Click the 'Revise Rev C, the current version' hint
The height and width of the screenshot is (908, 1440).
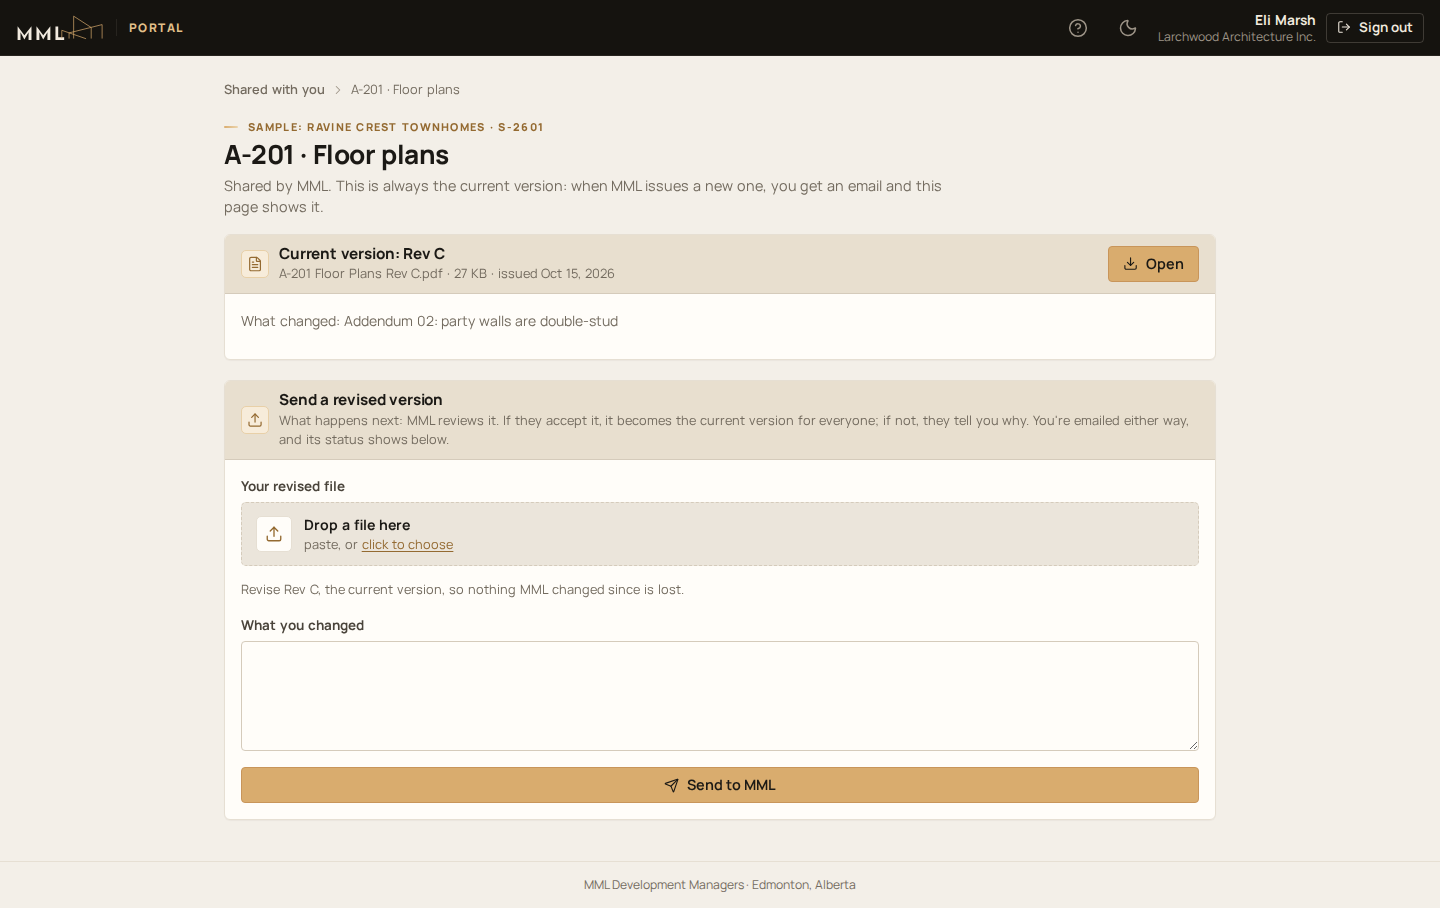pos(462,590)
